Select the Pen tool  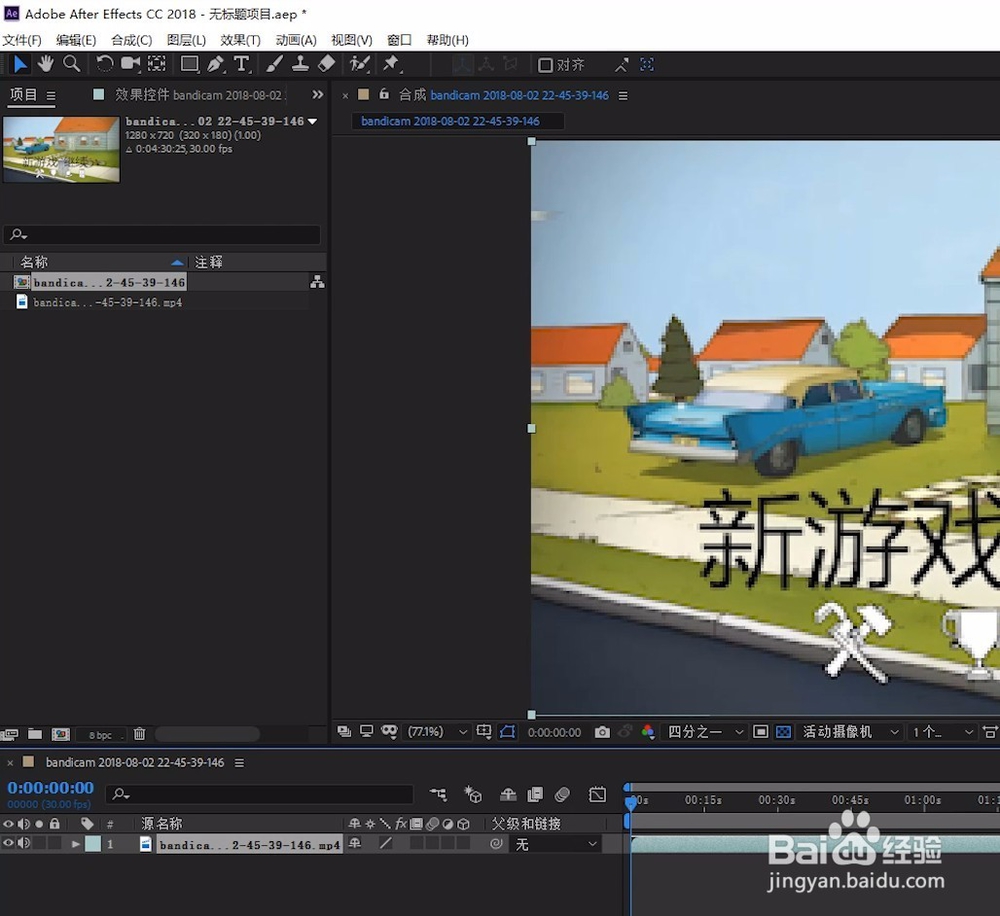[x=216, y=64]
